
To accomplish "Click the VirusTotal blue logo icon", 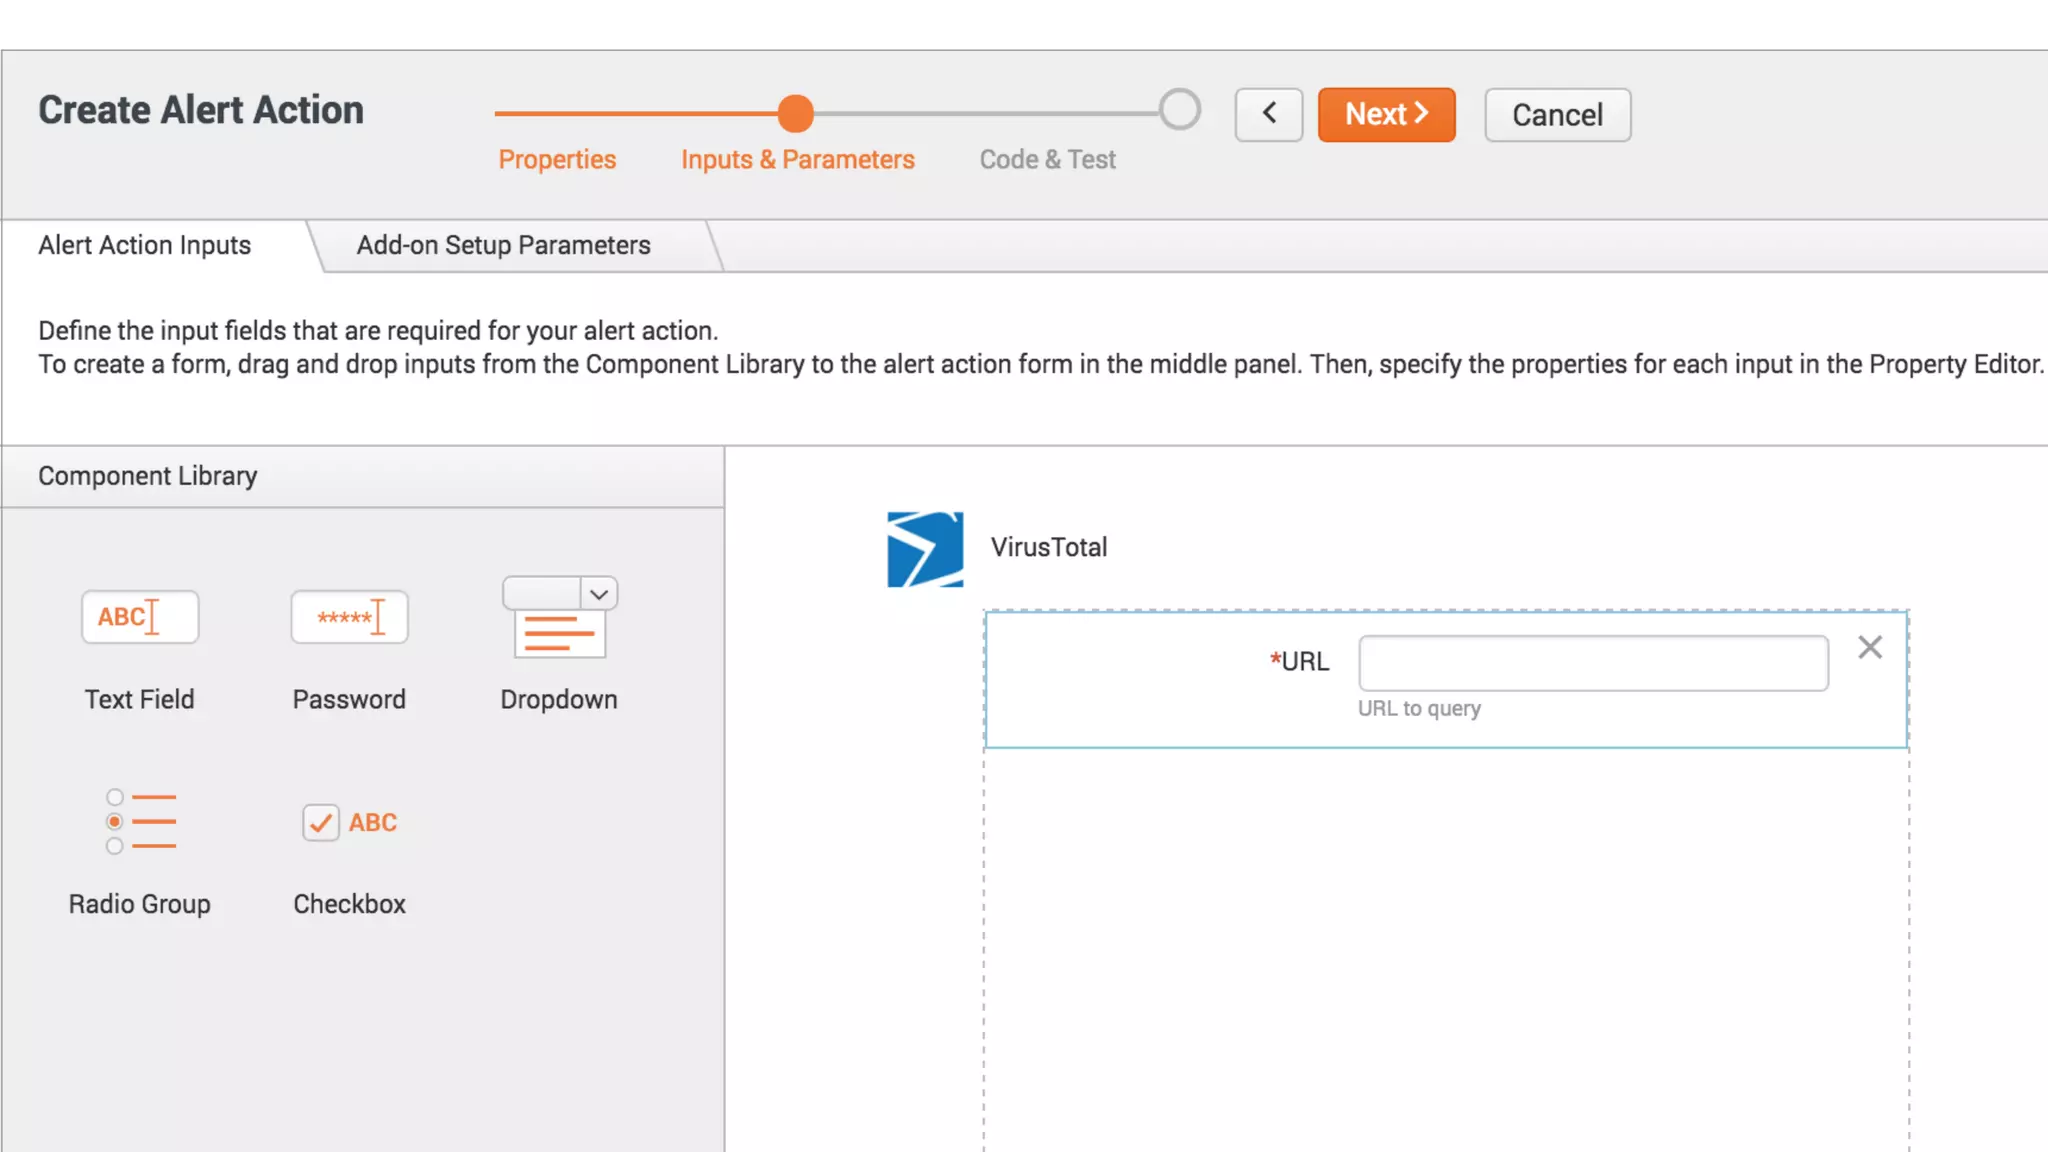I will pos(925,549).
